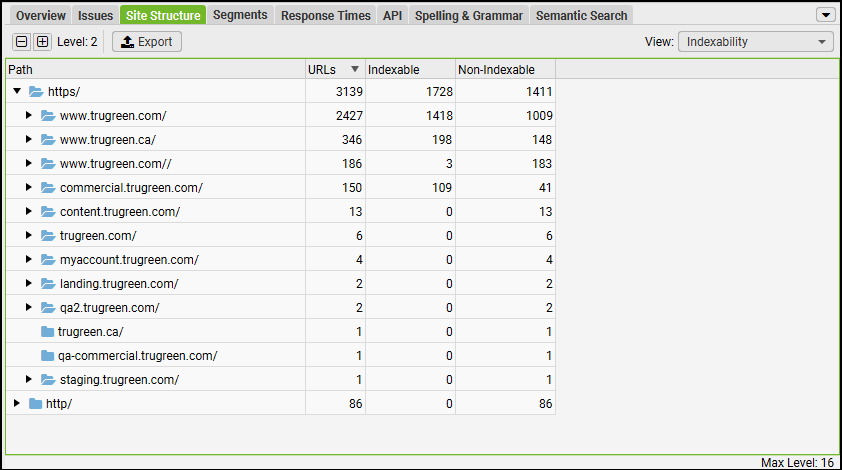
Task: Switch to the Issues tab
Action: (x=95, y=16)
